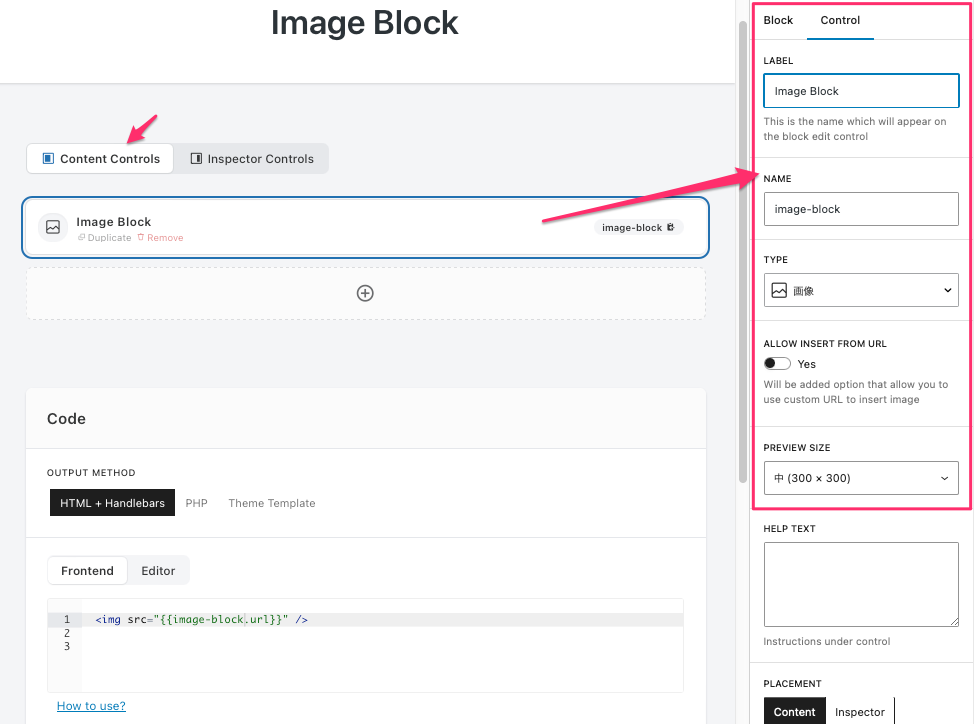
Task: Click the copy icon beside the image-block badge
Action: point(671,227)
